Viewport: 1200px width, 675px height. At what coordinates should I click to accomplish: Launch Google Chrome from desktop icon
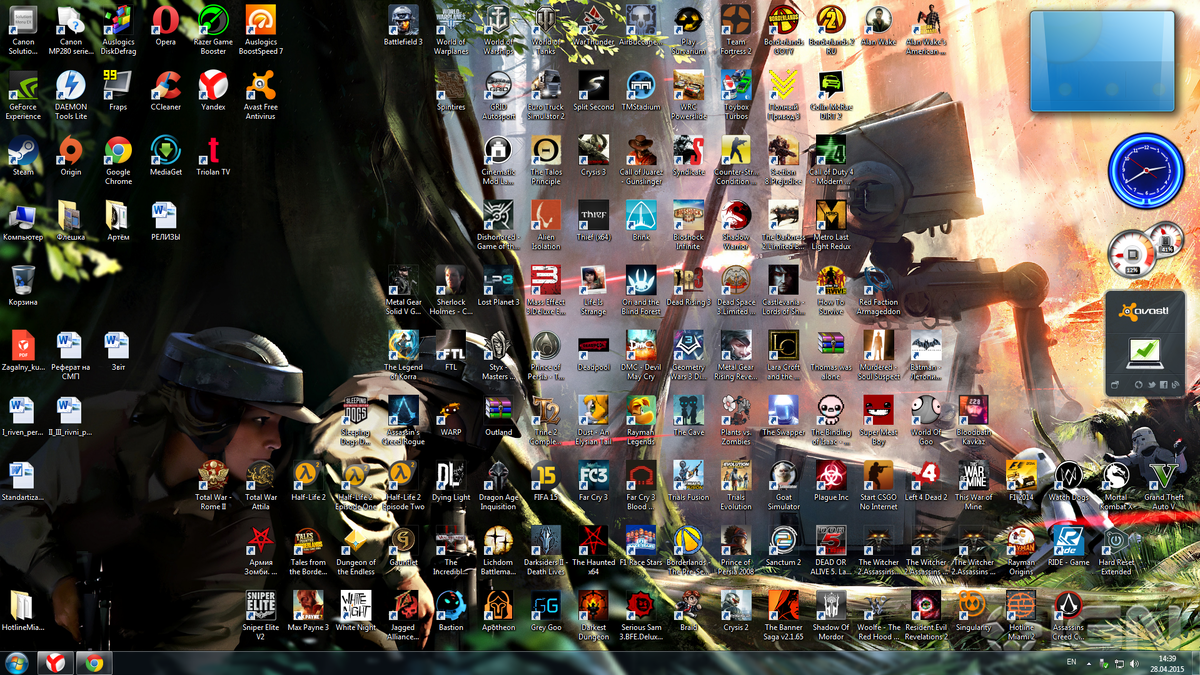click(118, 160)
